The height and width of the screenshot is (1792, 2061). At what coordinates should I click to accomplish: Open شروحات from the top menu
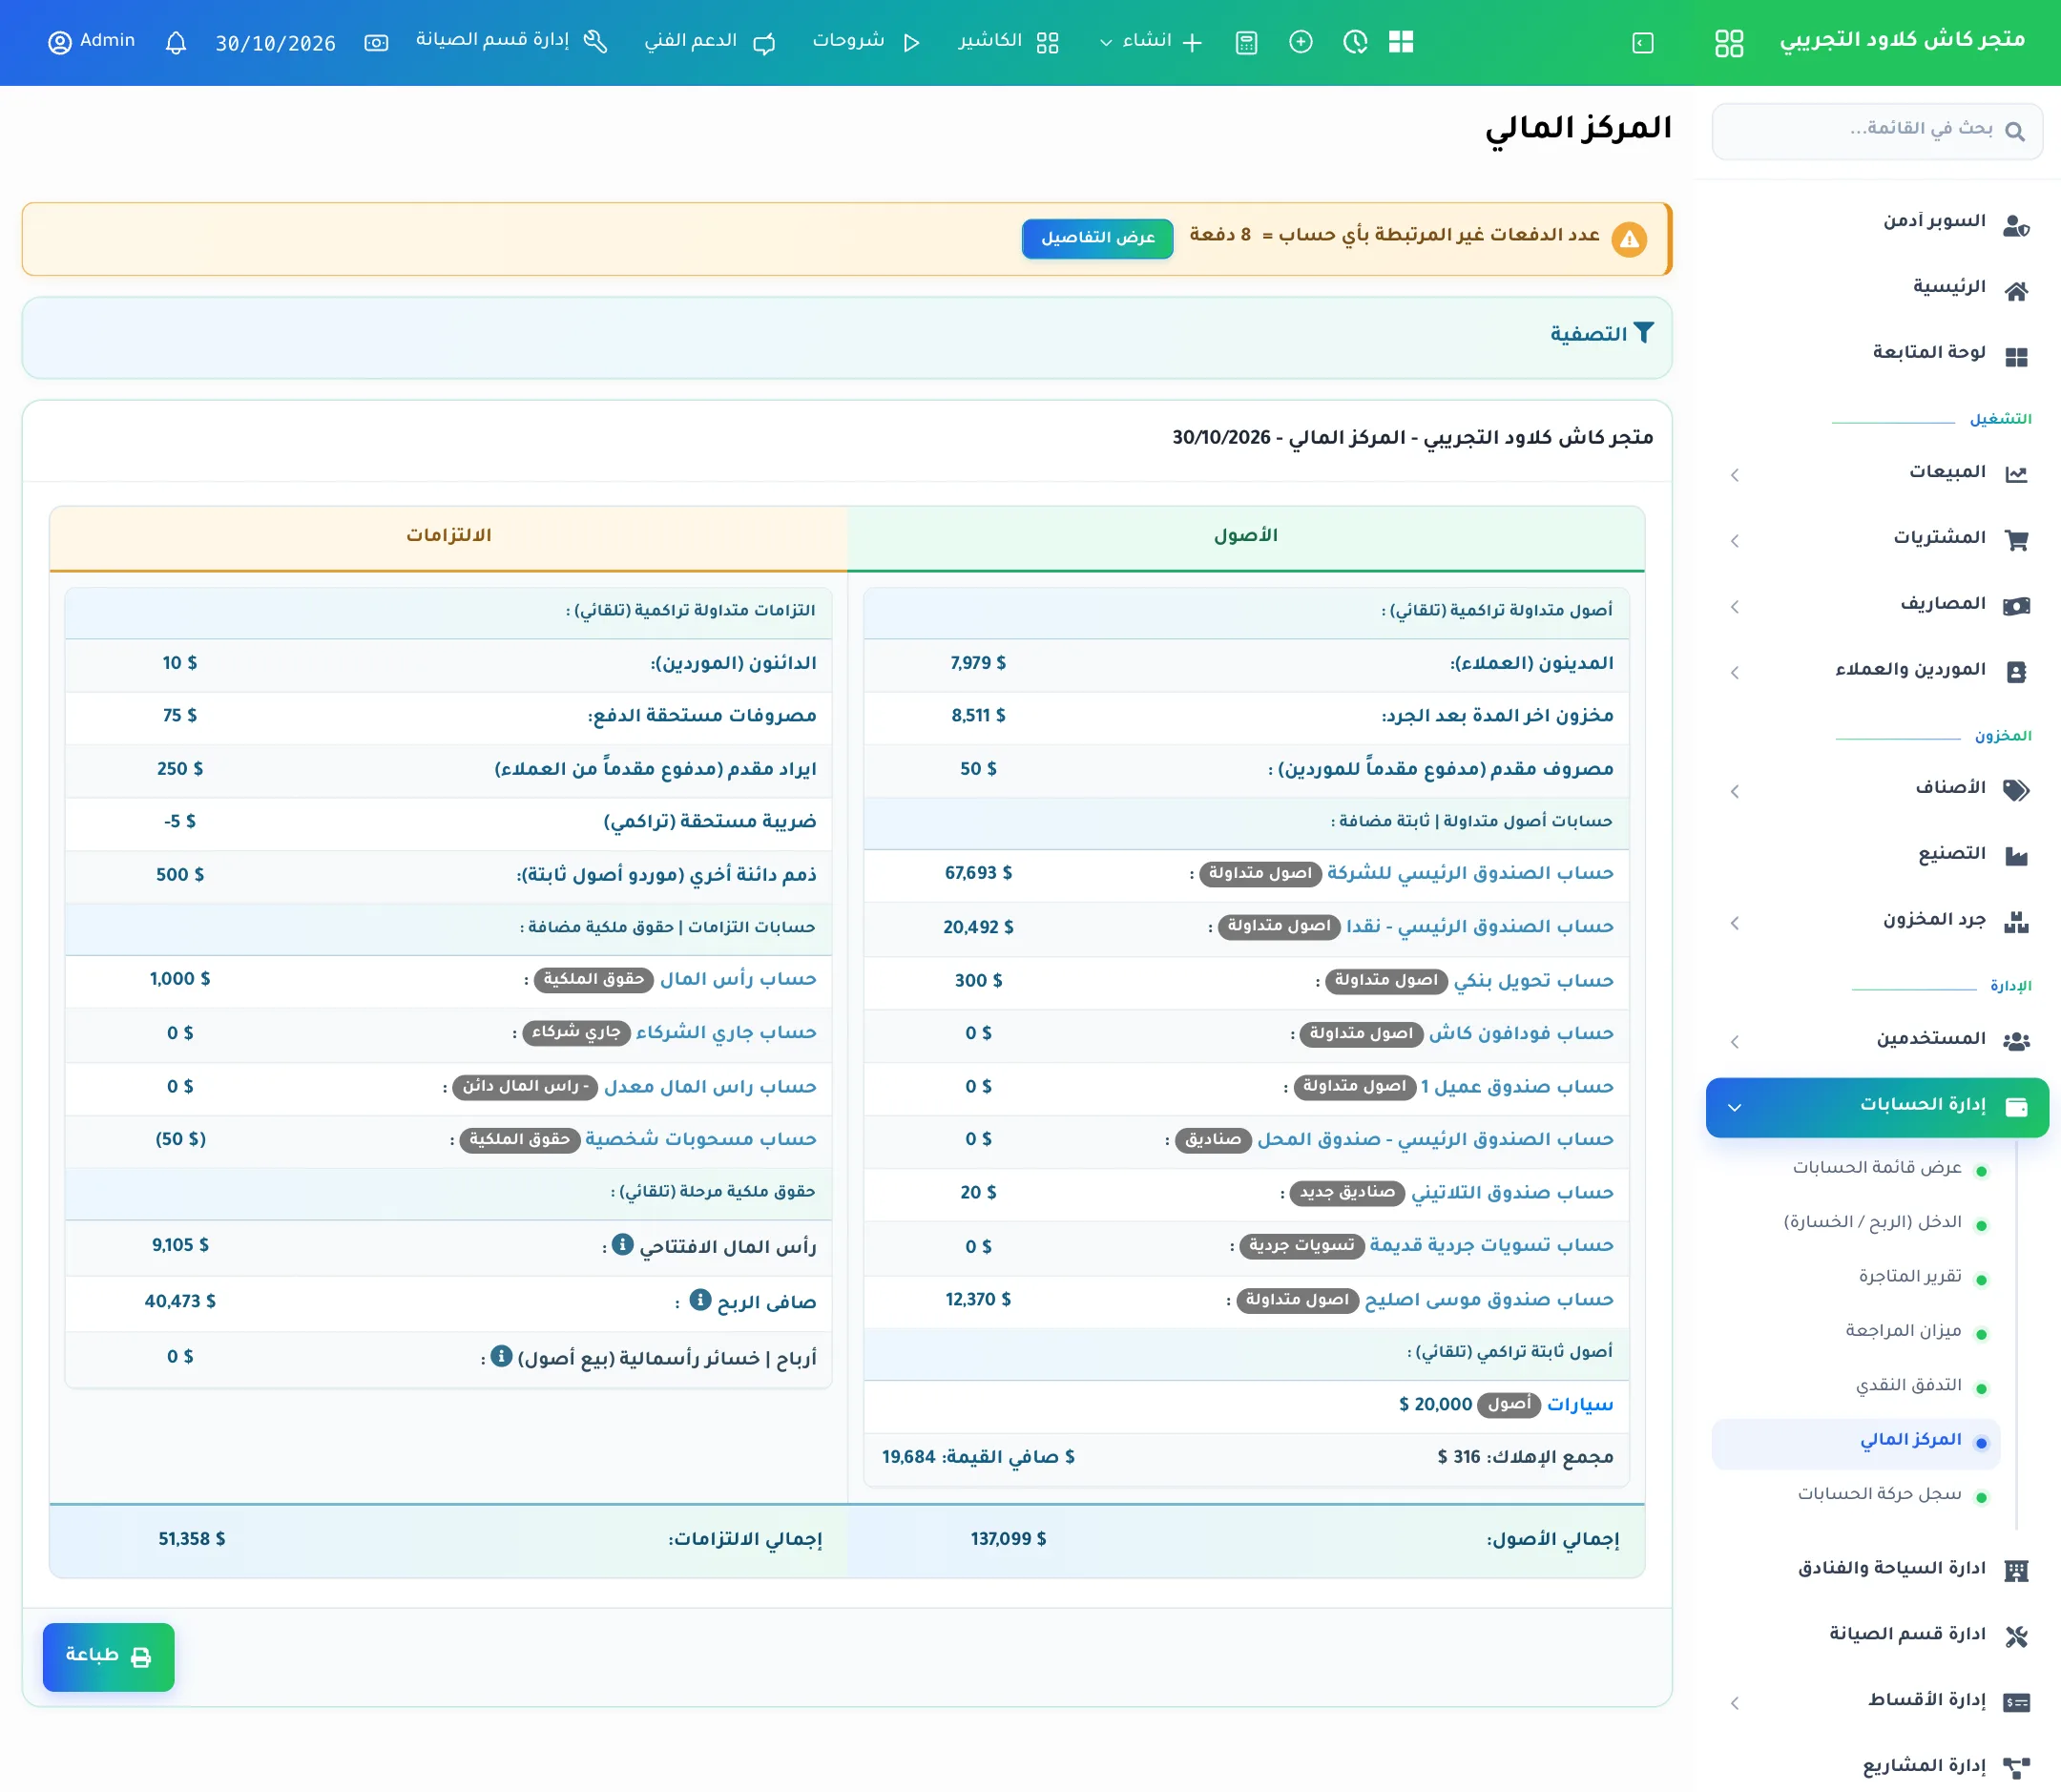pos(866,42)
